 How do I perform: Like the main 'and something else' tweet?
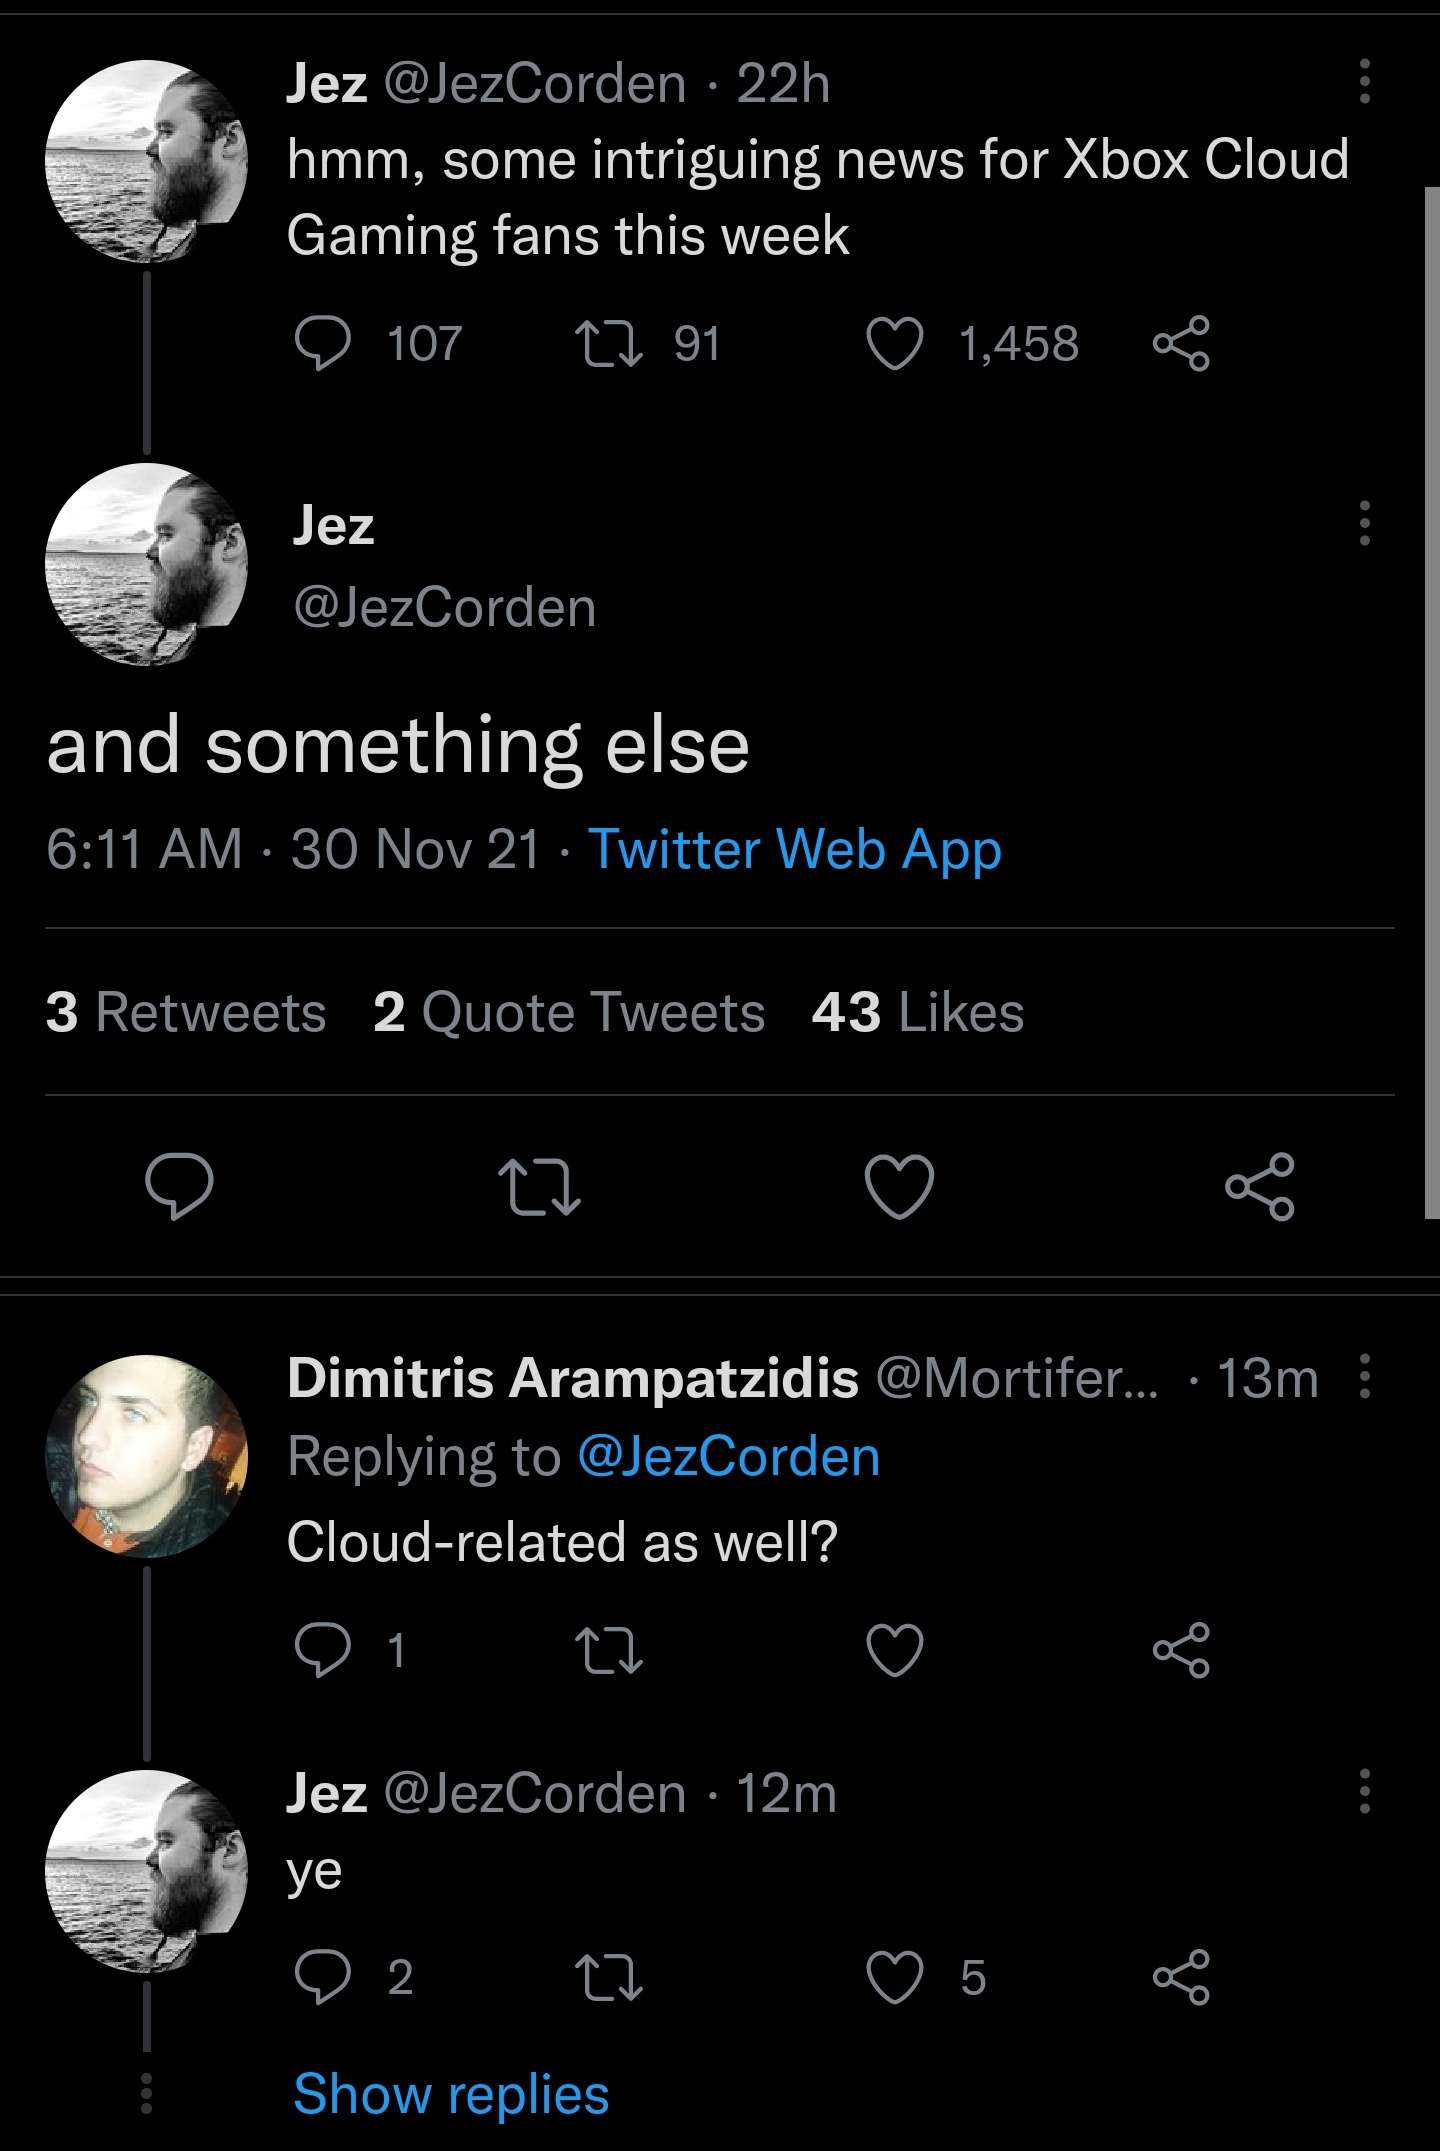tap(898, 1186)
